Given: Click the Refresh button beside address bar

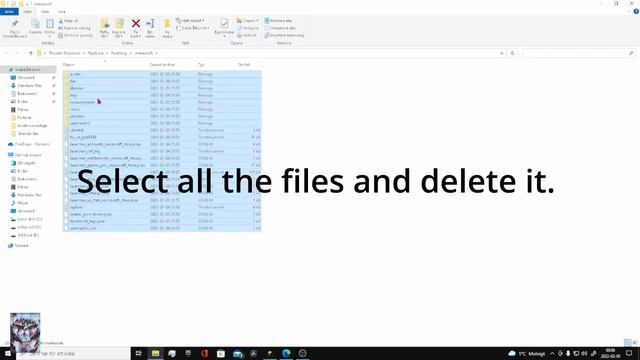Looking at the screenshot, I should click(513, 53).
